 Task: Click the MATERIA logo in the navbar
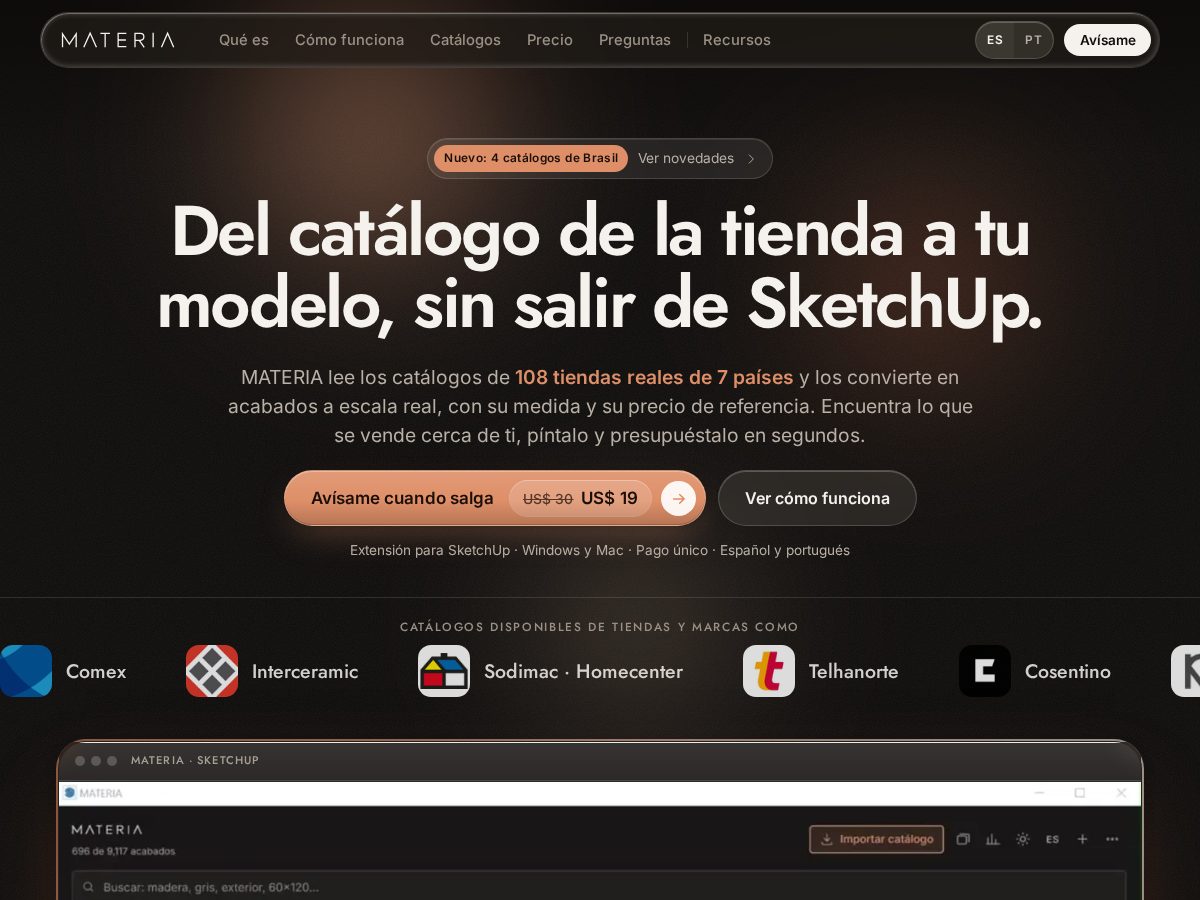[118, 40]
